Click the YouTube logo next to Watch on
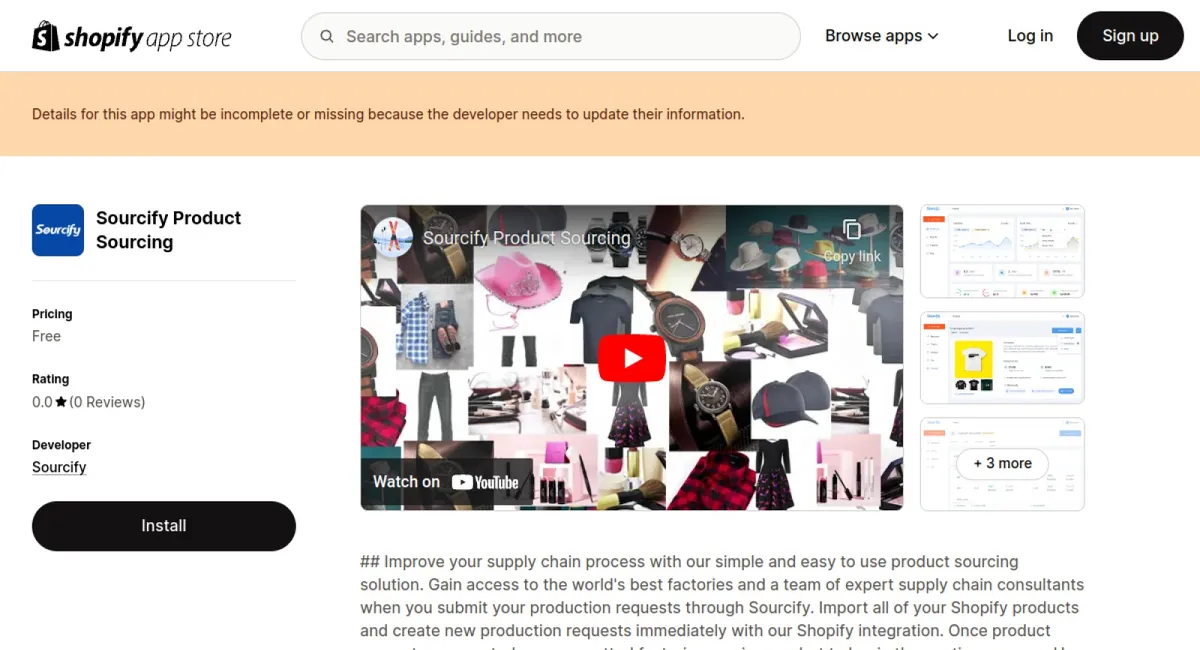This screenshot has width=1200, height=650. (x=488, y=481)
